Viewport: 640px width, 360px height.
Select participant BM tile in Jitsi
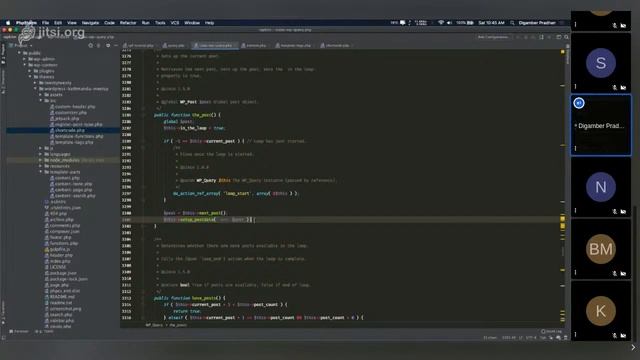[601, 249]
